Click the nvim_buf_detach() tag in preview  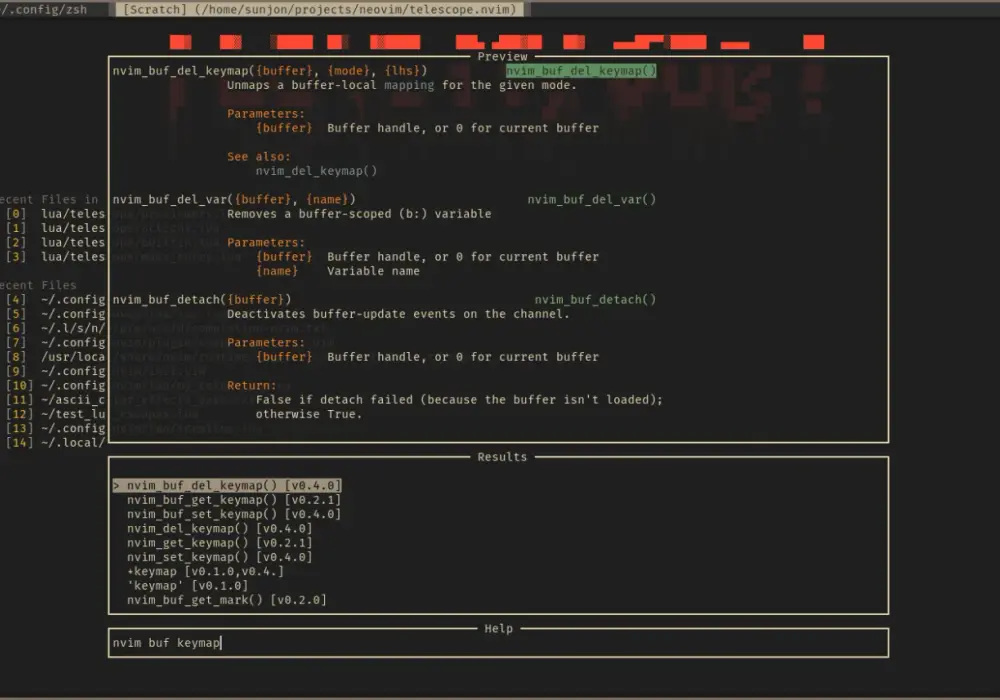pos(595,300)
